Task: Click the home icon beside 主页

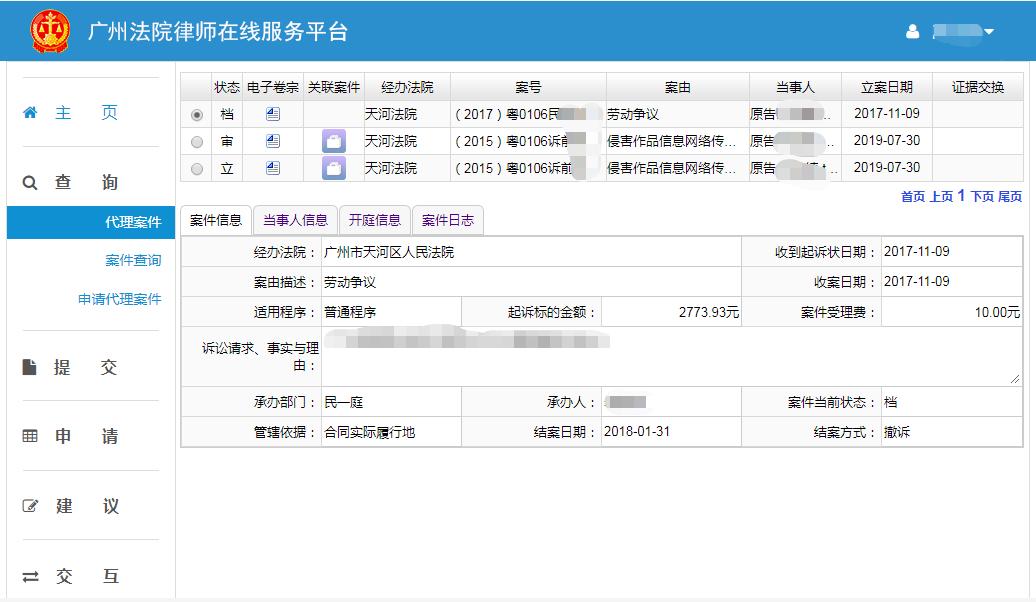Action: point(30,113)
